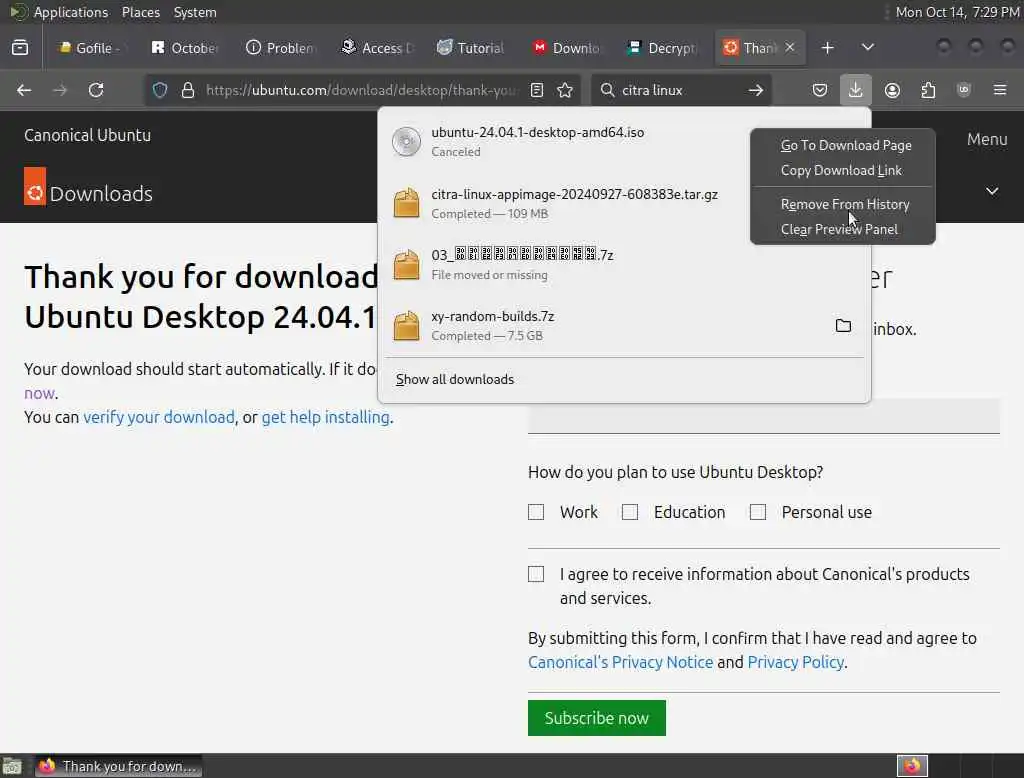The height and width of the screenshot is (778, 1024).
Task: Switch to the Access tab
Action: point(377,48)
